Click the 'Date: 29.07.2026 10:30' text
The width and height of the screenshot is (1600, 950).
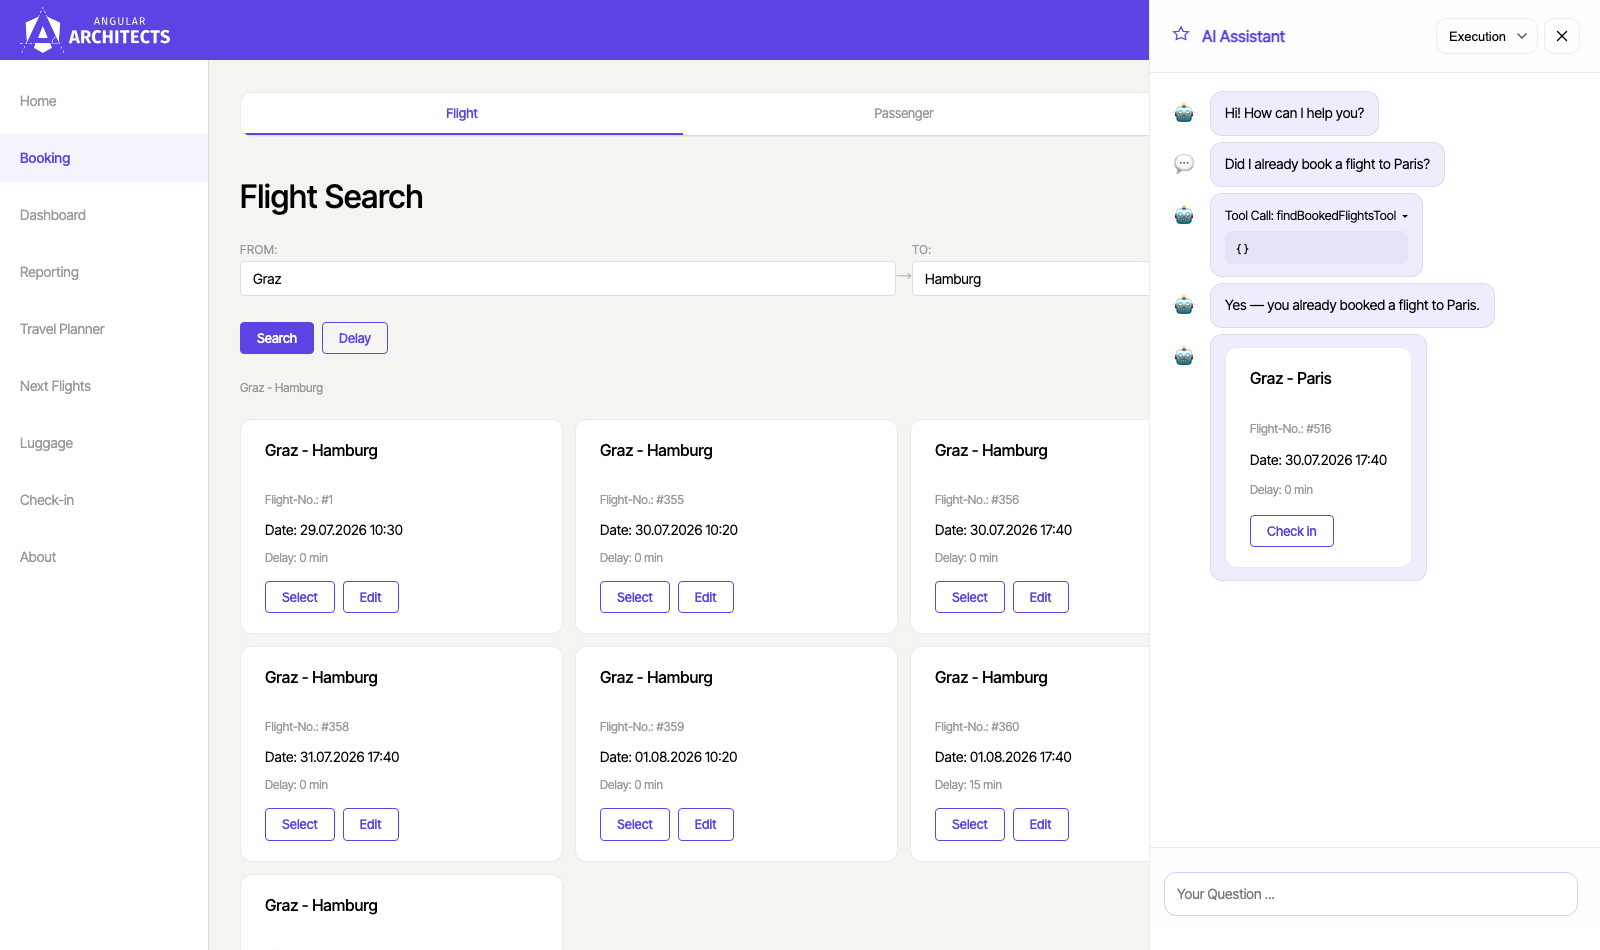tap(334, 530)
